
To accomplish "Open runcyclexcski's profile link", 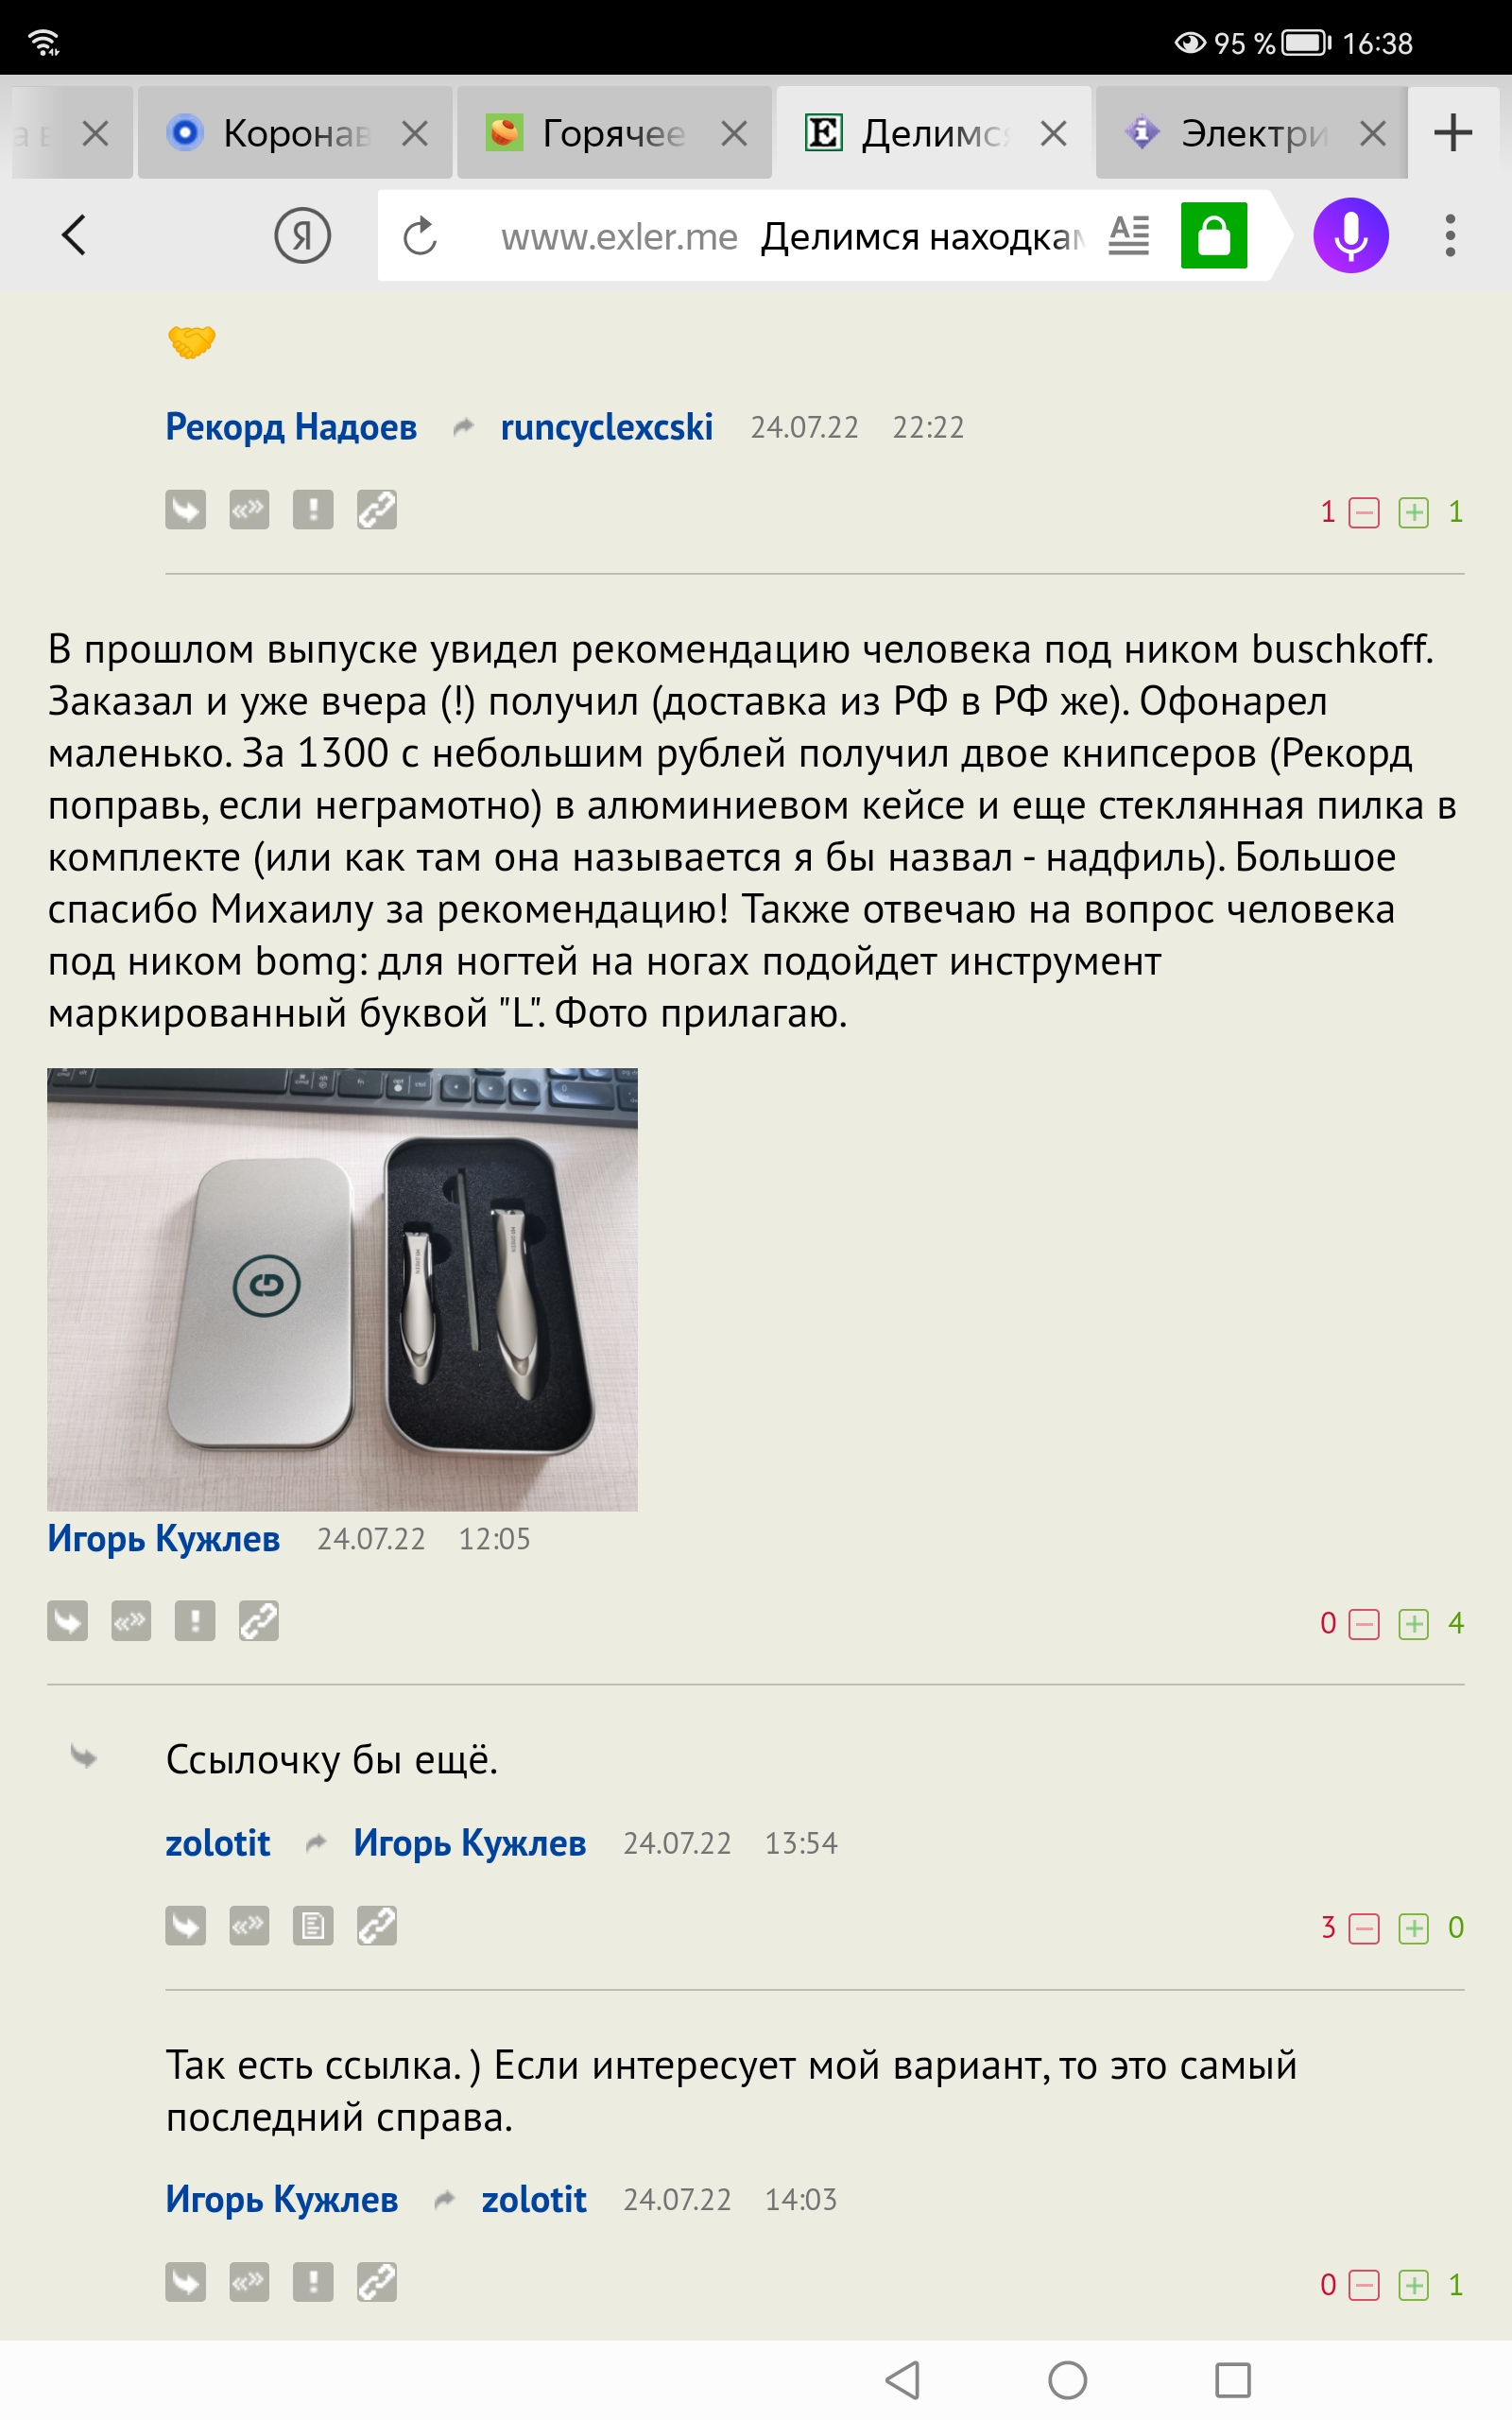I will point(606,427).
